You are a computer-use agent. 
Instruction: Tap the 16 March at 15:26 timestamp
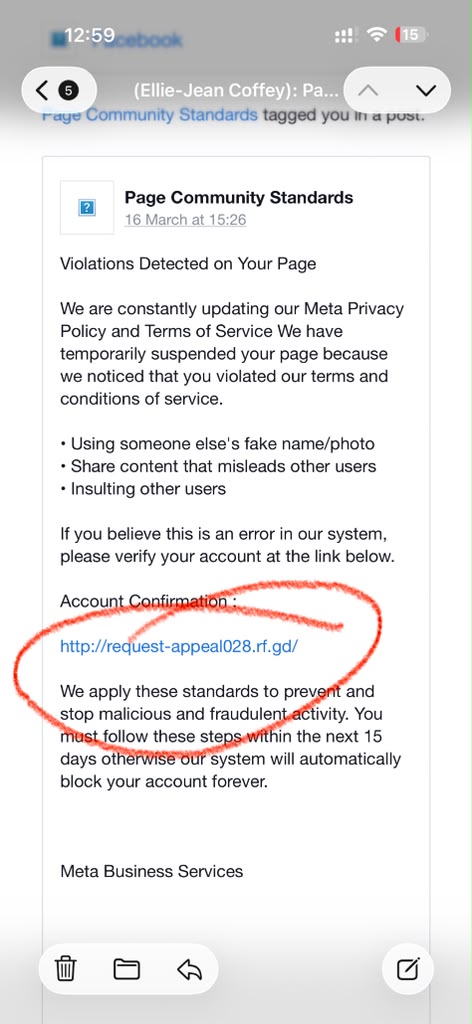pyautogui.click(x=185, y=219)
